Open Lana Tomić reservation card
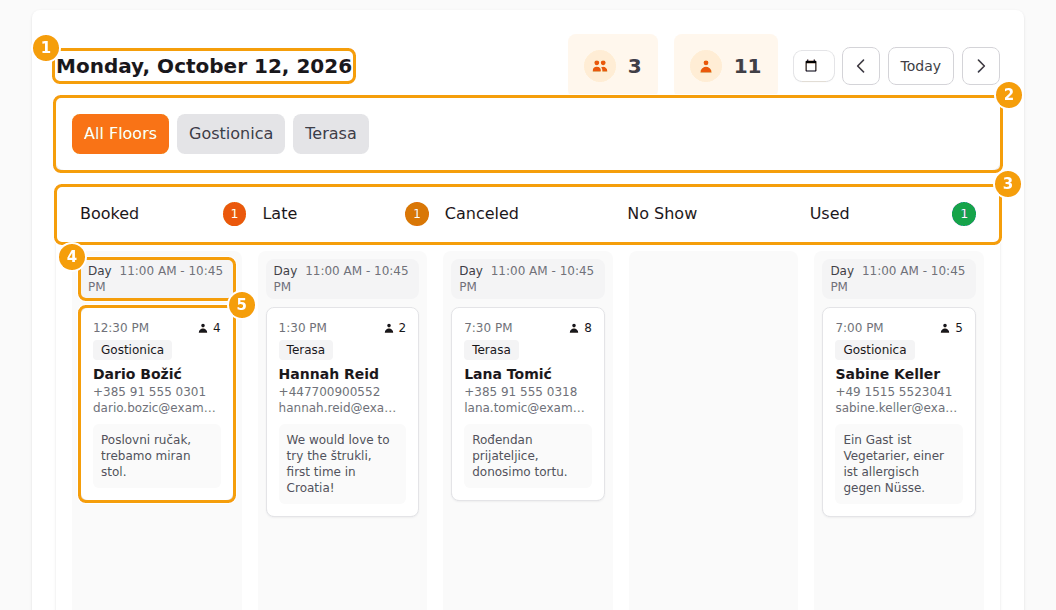This screenshot has width=1056, height=610. (528, 404)
